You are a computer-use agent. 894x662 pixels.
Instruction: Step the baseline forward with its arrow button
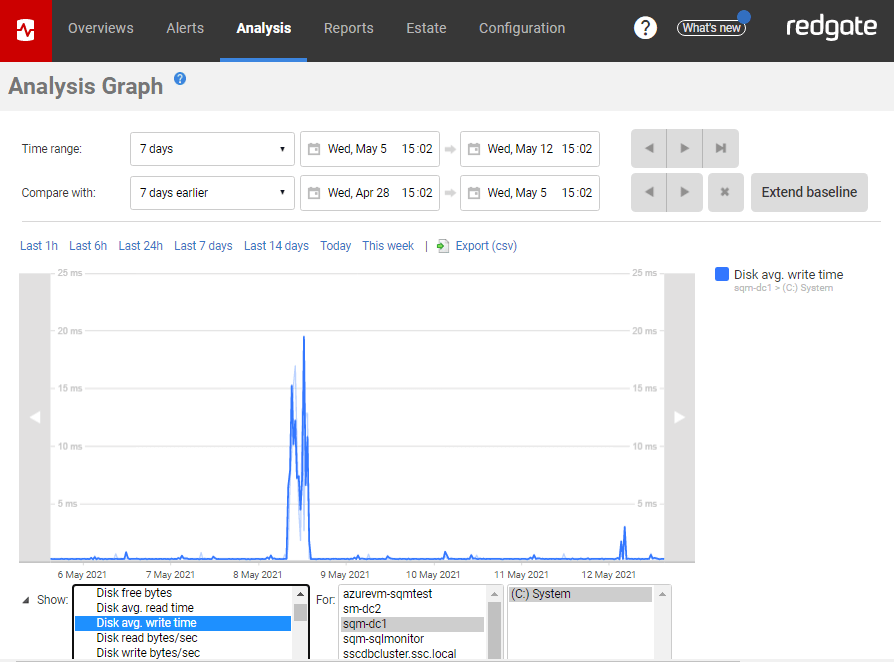tap(684, 192)
